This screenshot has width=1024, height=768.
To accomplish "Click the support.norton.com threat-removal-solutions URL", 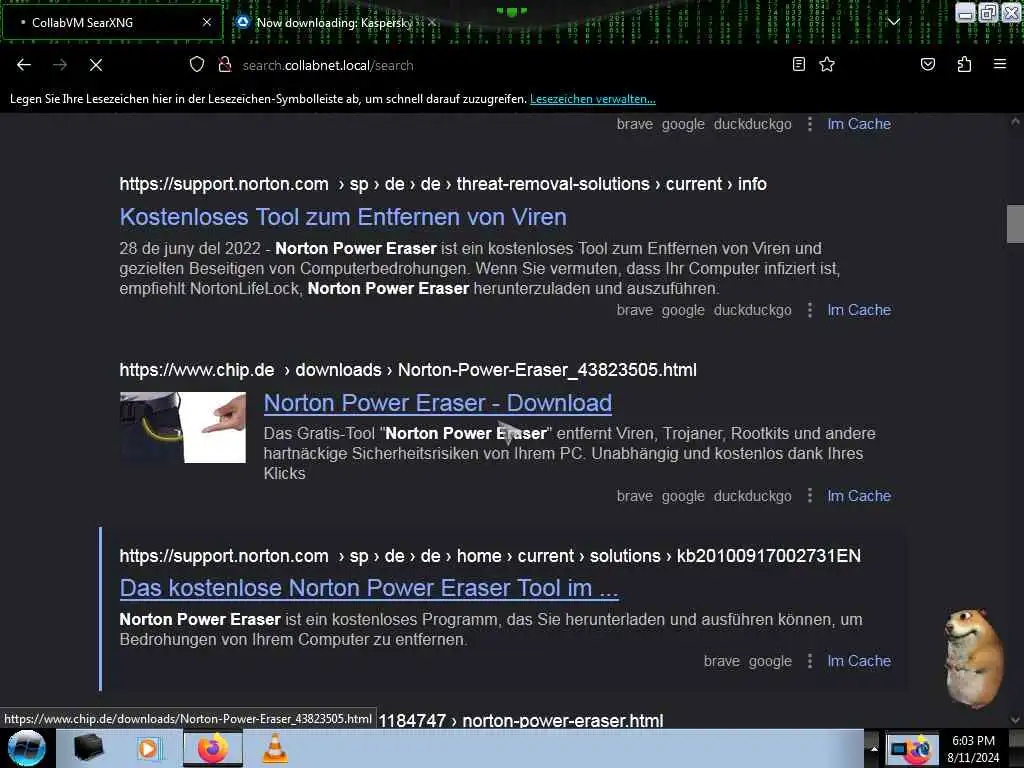I will 443,184.
